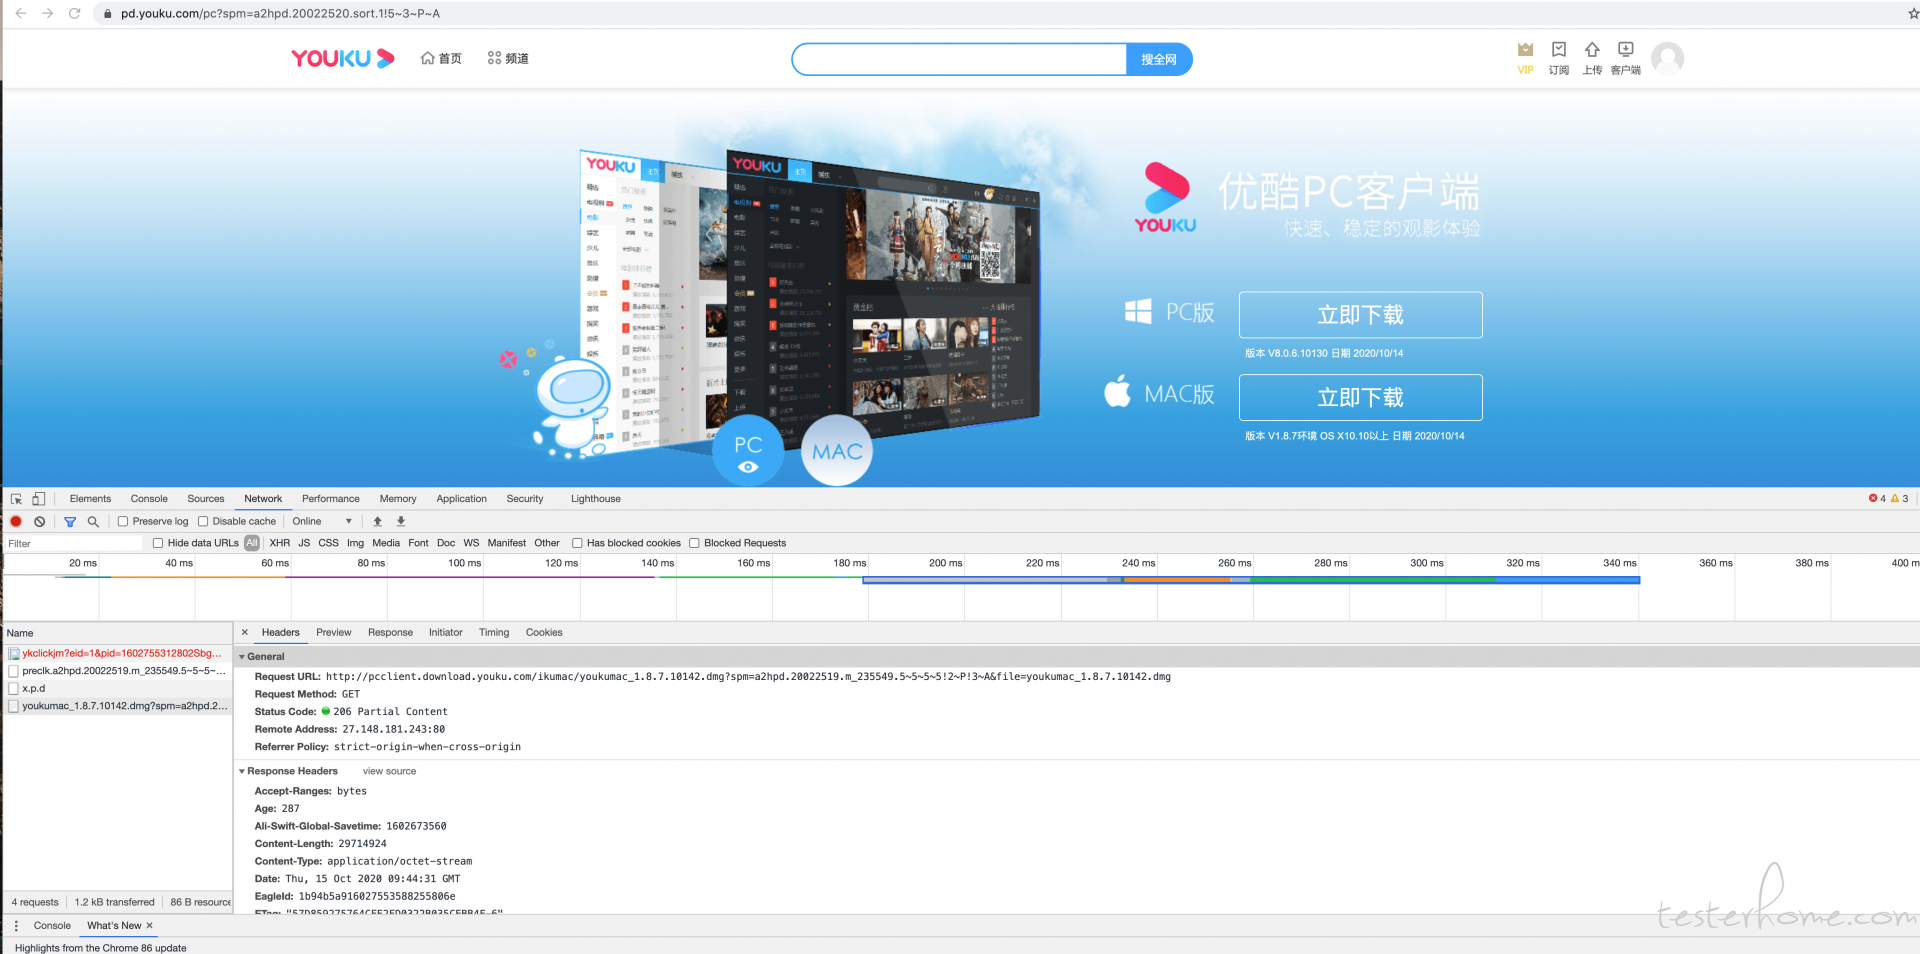1920x954 pixels.
Task: Open the Online throttling dropdown
Action: tap(322, 521)
